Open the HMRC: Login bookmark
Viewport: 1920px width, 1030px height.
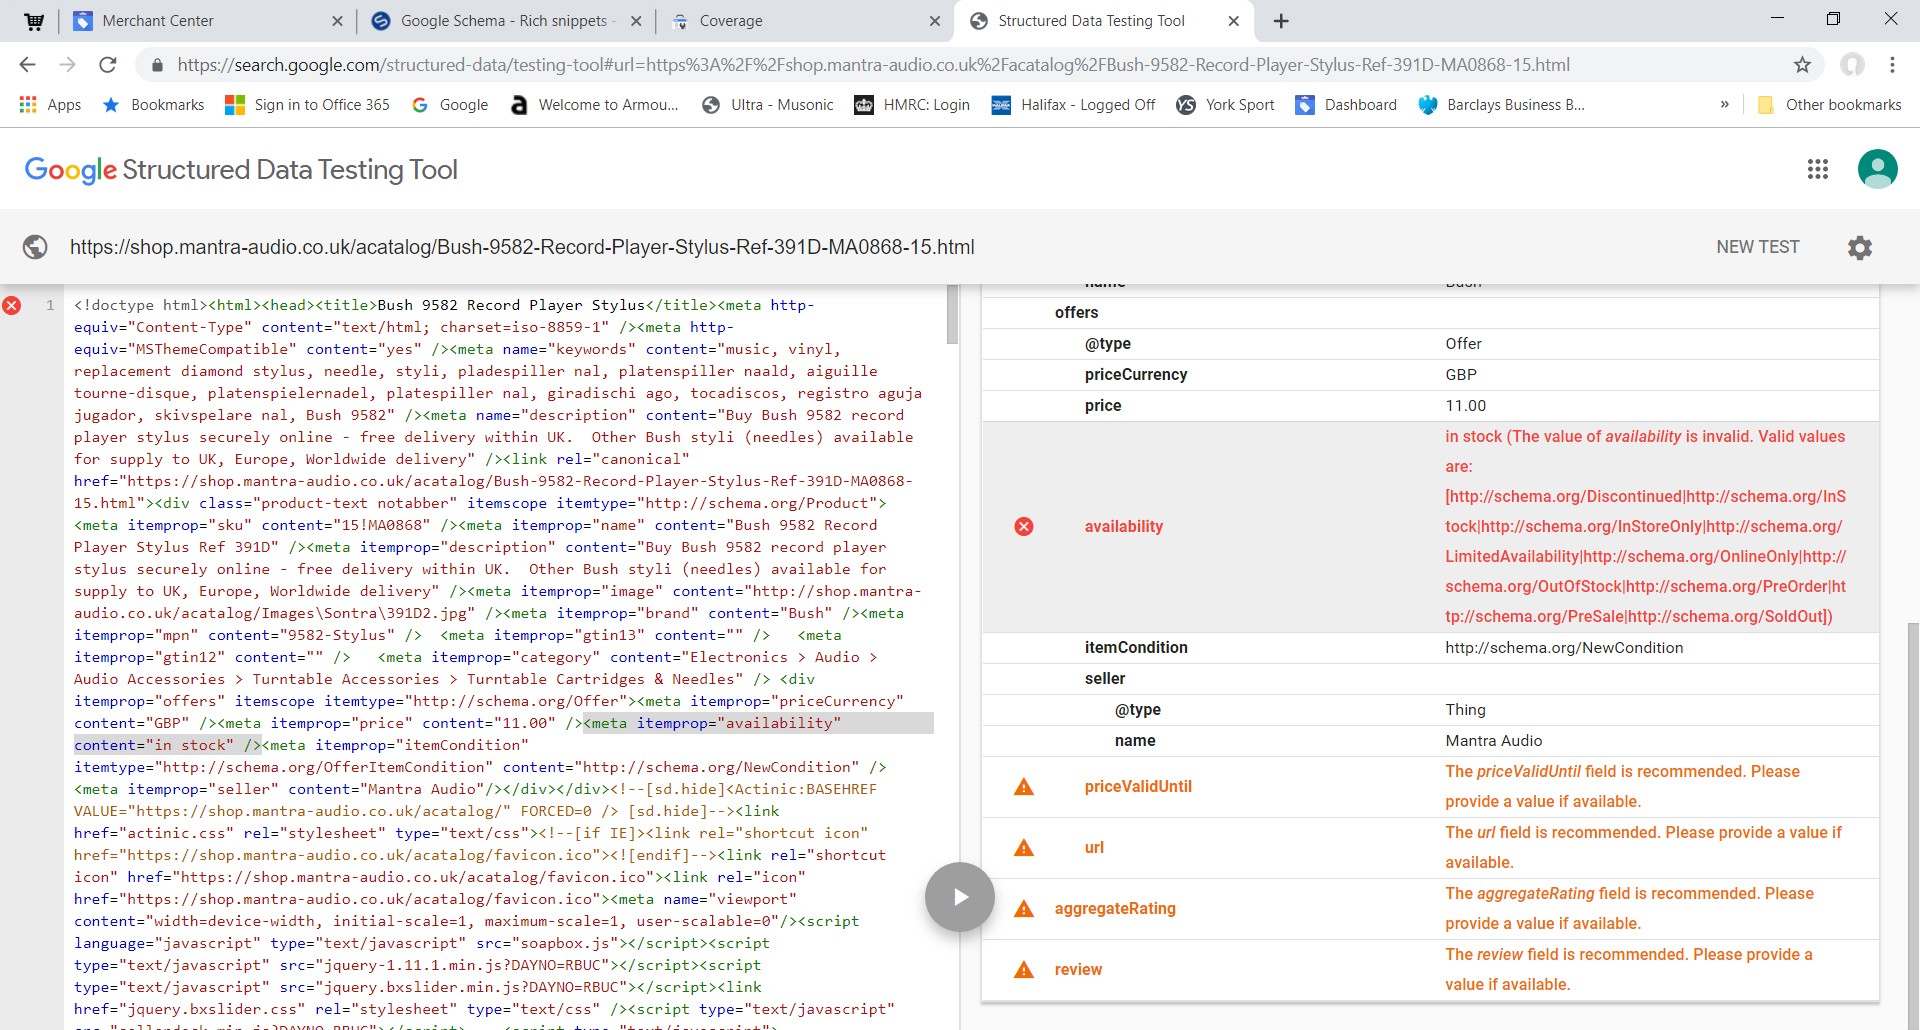(x=911, y=105)
